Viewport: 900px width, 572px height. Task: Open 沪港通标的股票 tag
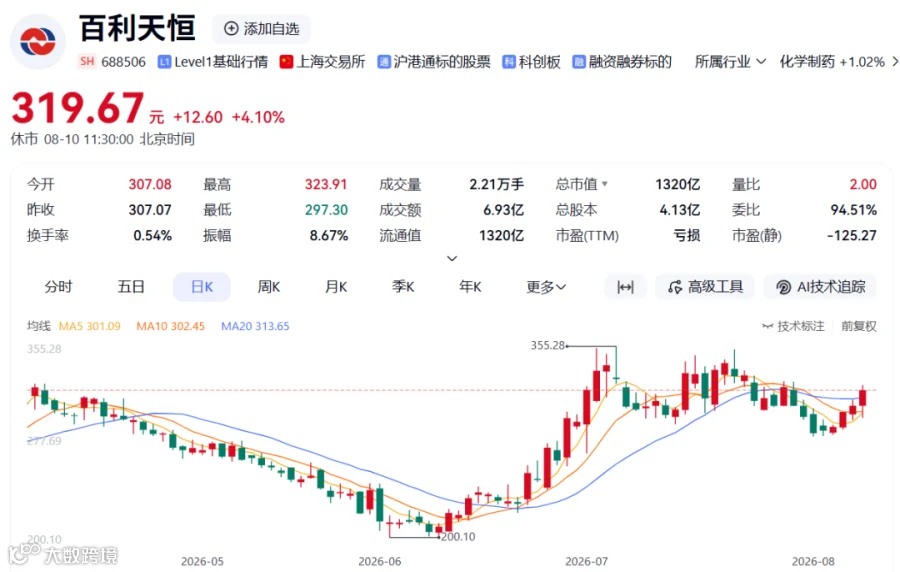pyautogui.click(x=434, y=62)
